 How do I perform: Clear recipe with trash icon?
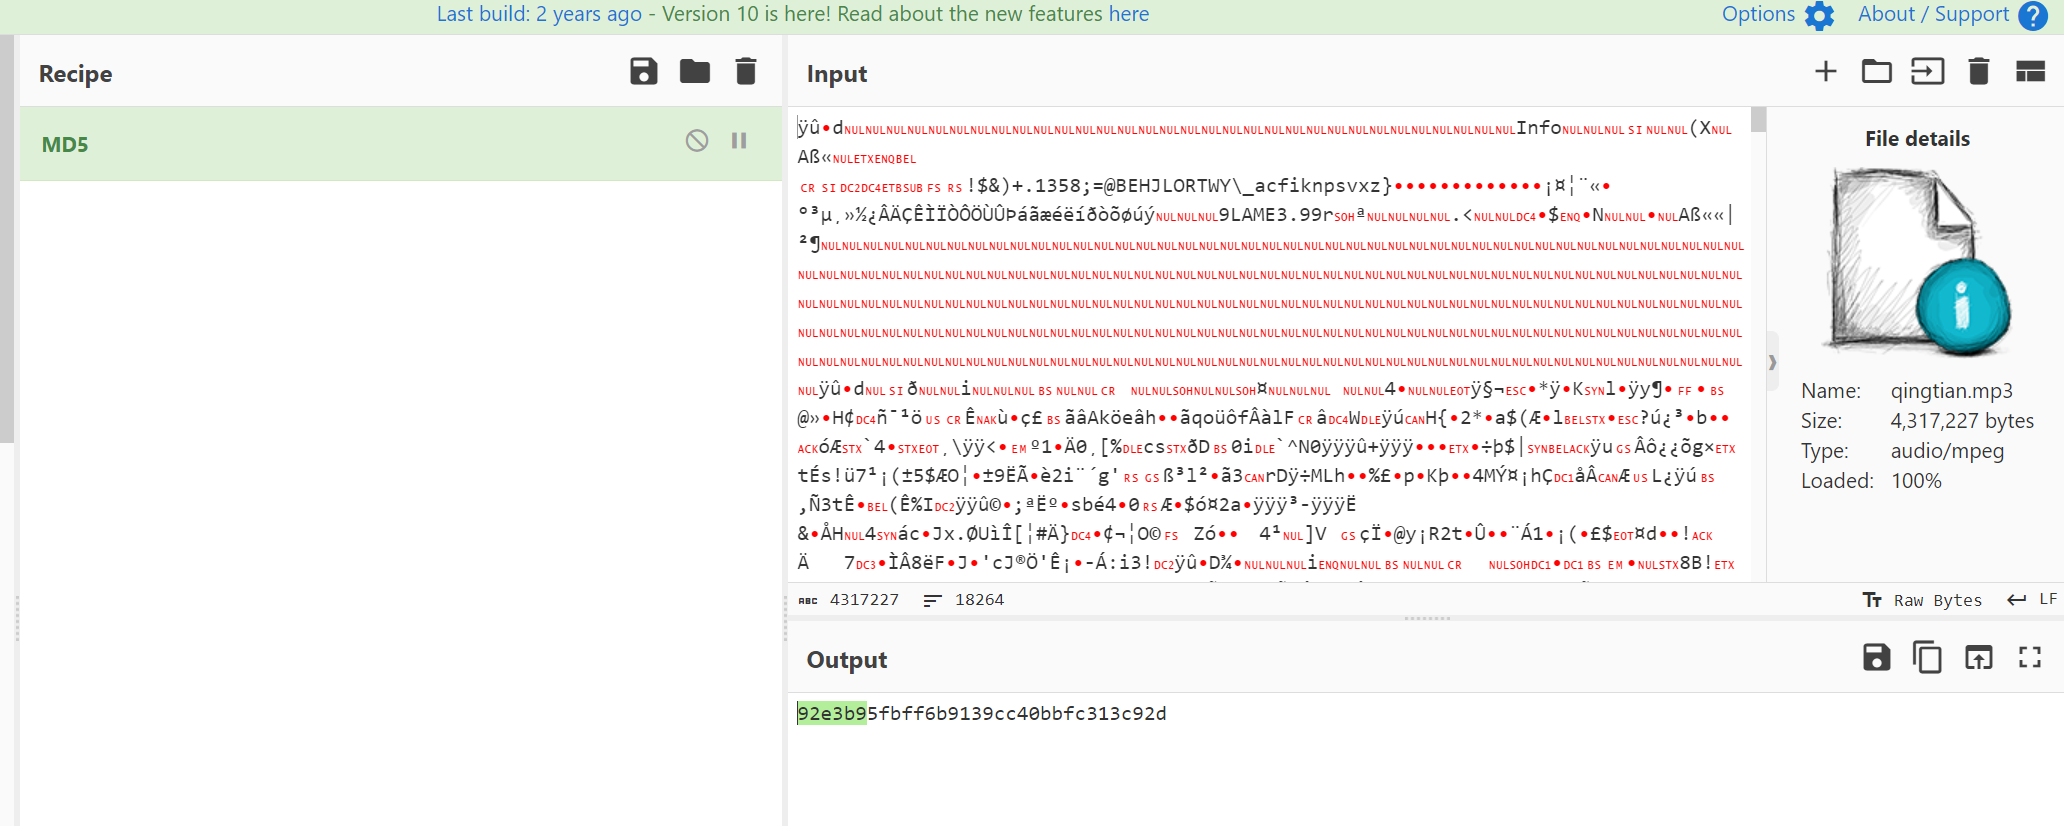pos(745,72)
